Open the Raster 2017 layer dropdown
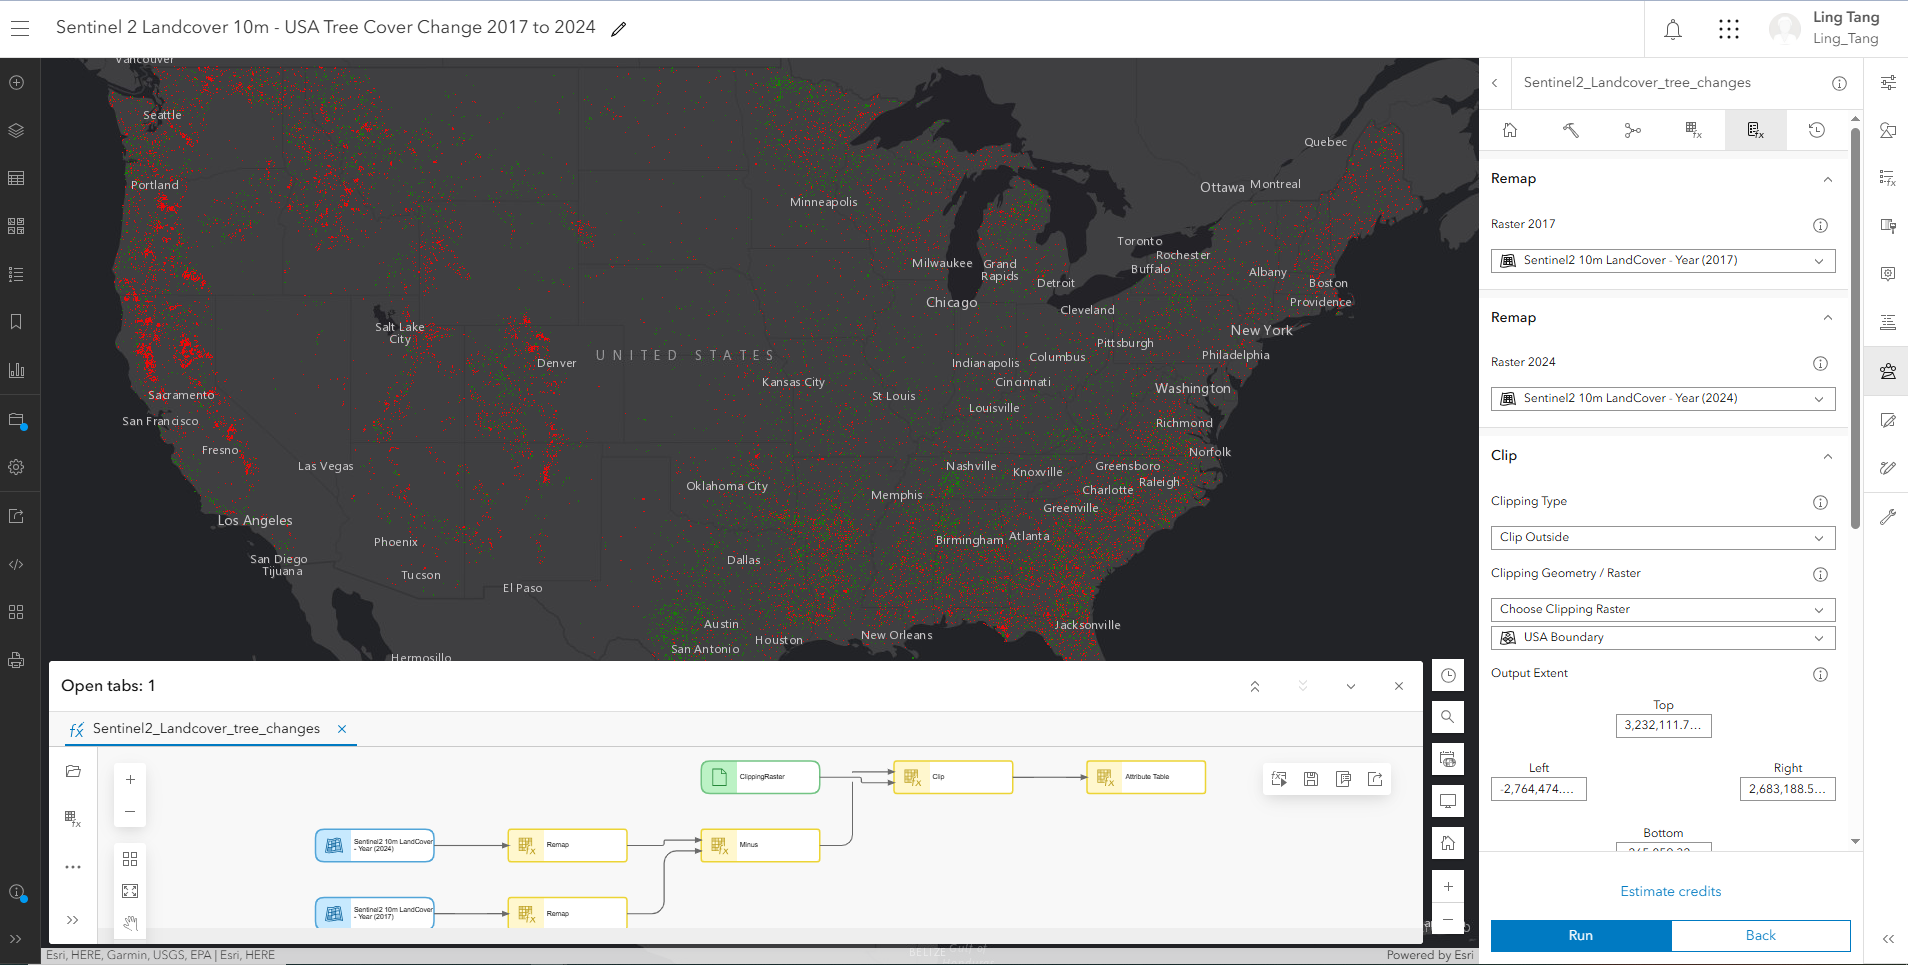This screenshot has width=1908, height=965. (1663, 261)
